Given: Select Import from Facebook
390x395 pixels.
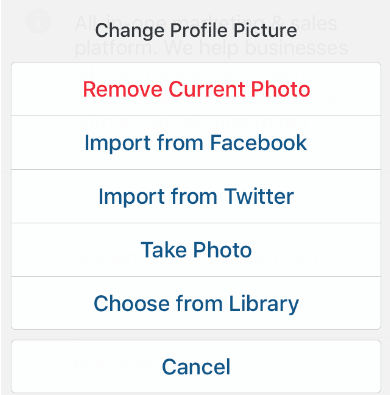Looking at the screenshot, I should tap(196, 143).
